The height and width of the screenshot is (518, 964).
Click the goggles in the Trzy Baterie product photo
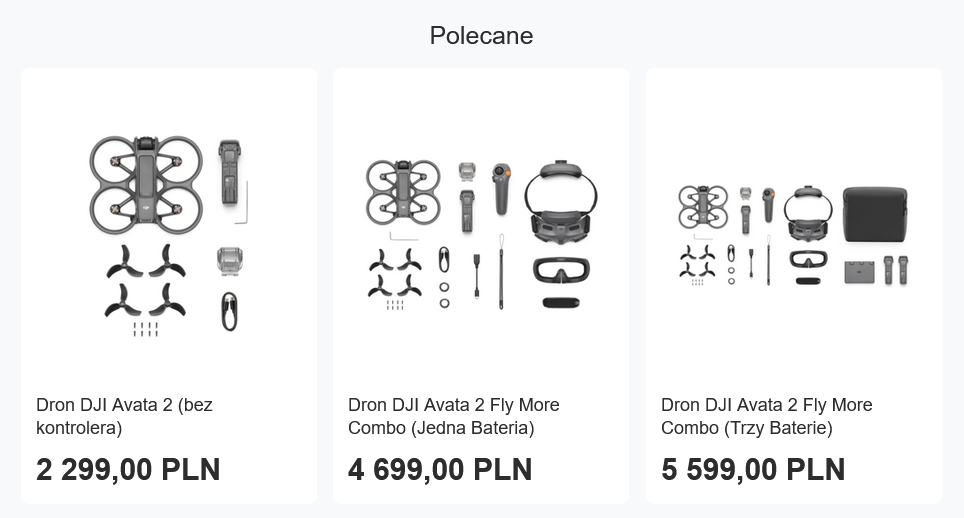pyautogui.click(x=808, y=214)
